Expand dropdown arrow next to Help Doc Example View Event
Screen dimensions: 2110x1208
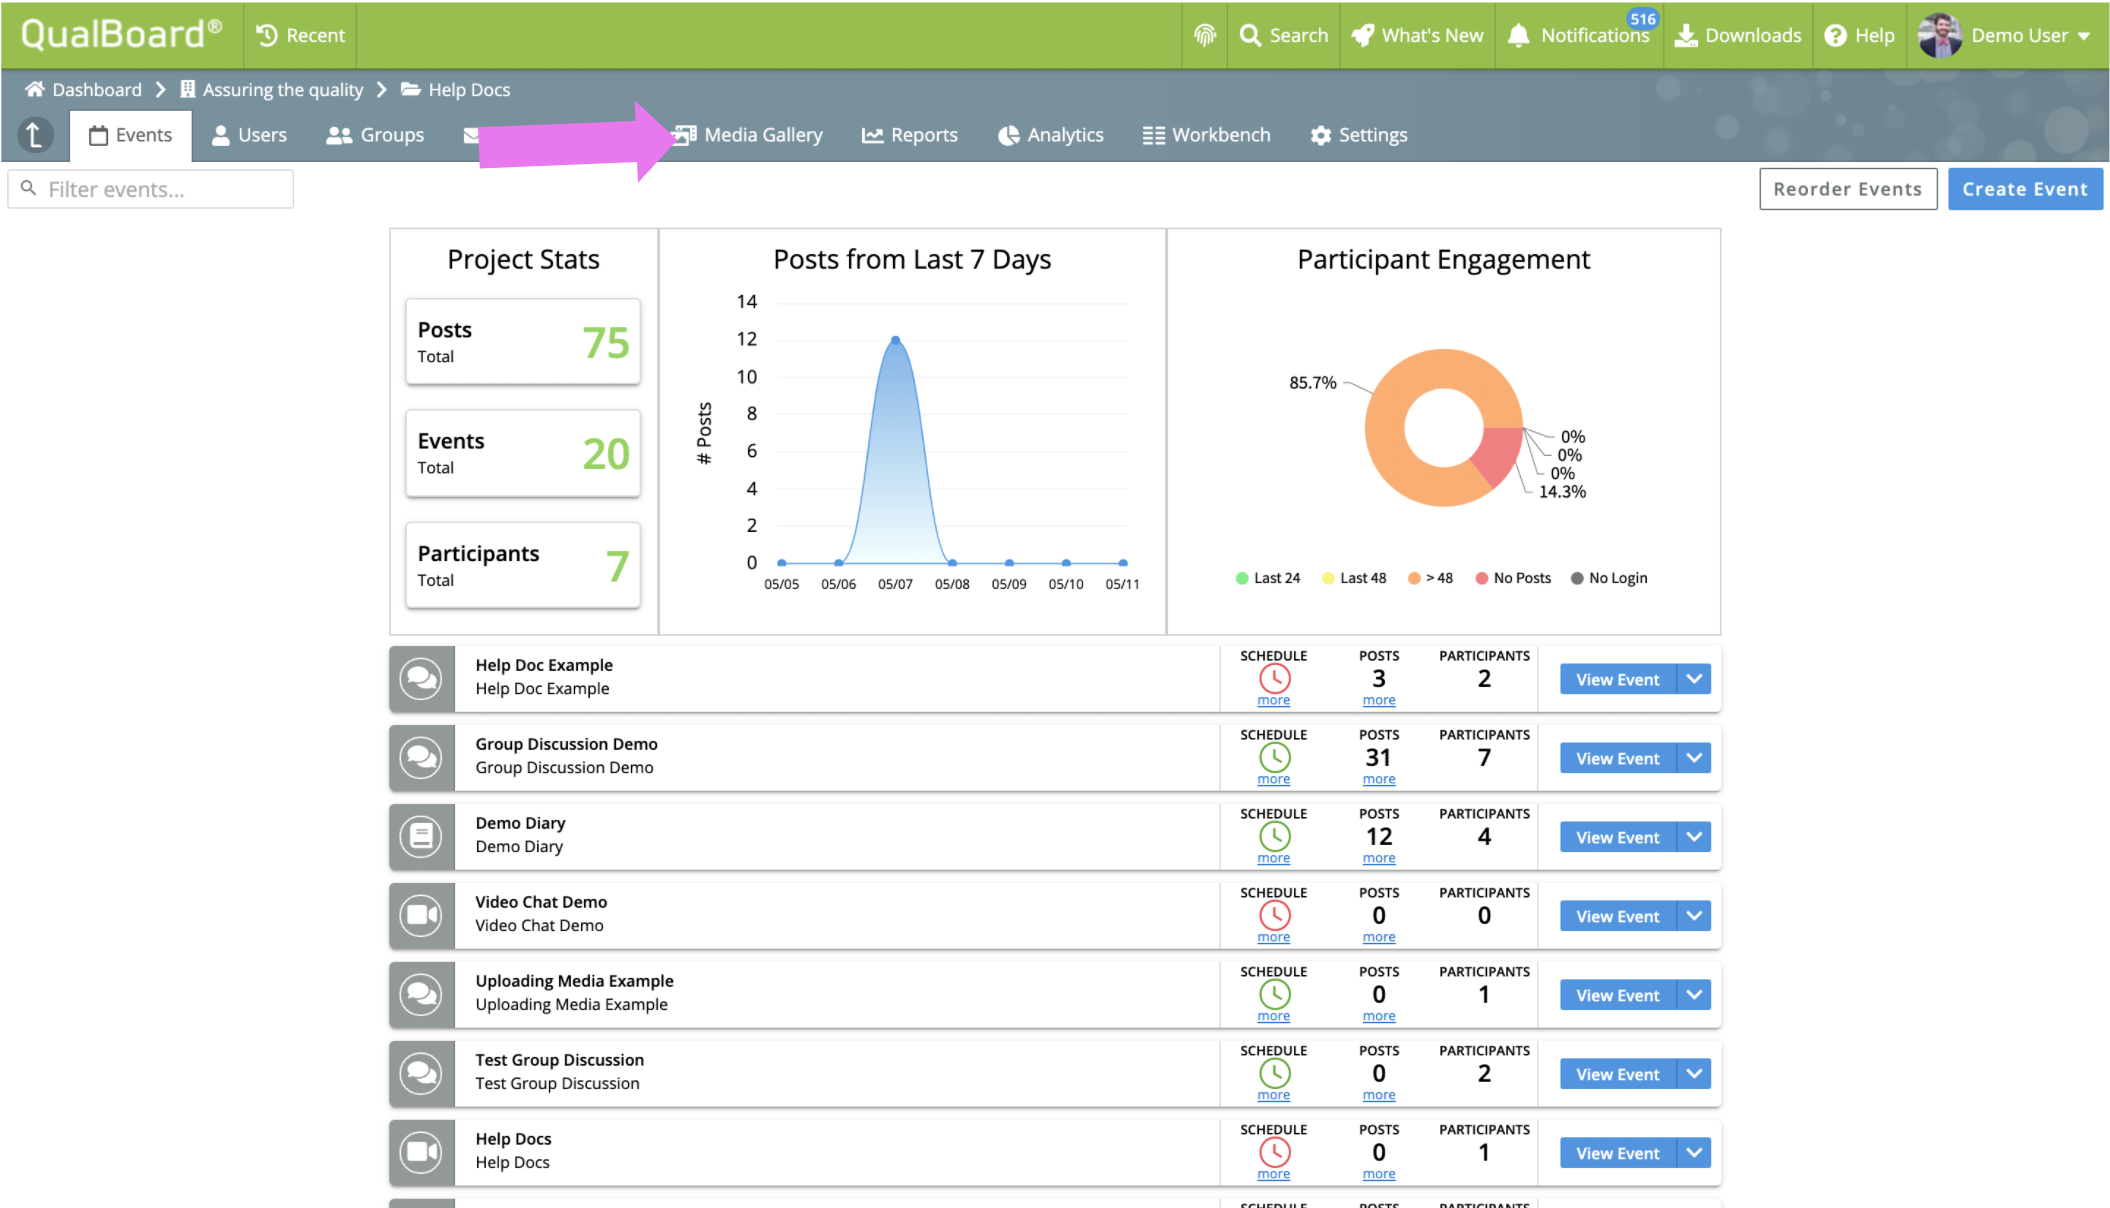1694,679
